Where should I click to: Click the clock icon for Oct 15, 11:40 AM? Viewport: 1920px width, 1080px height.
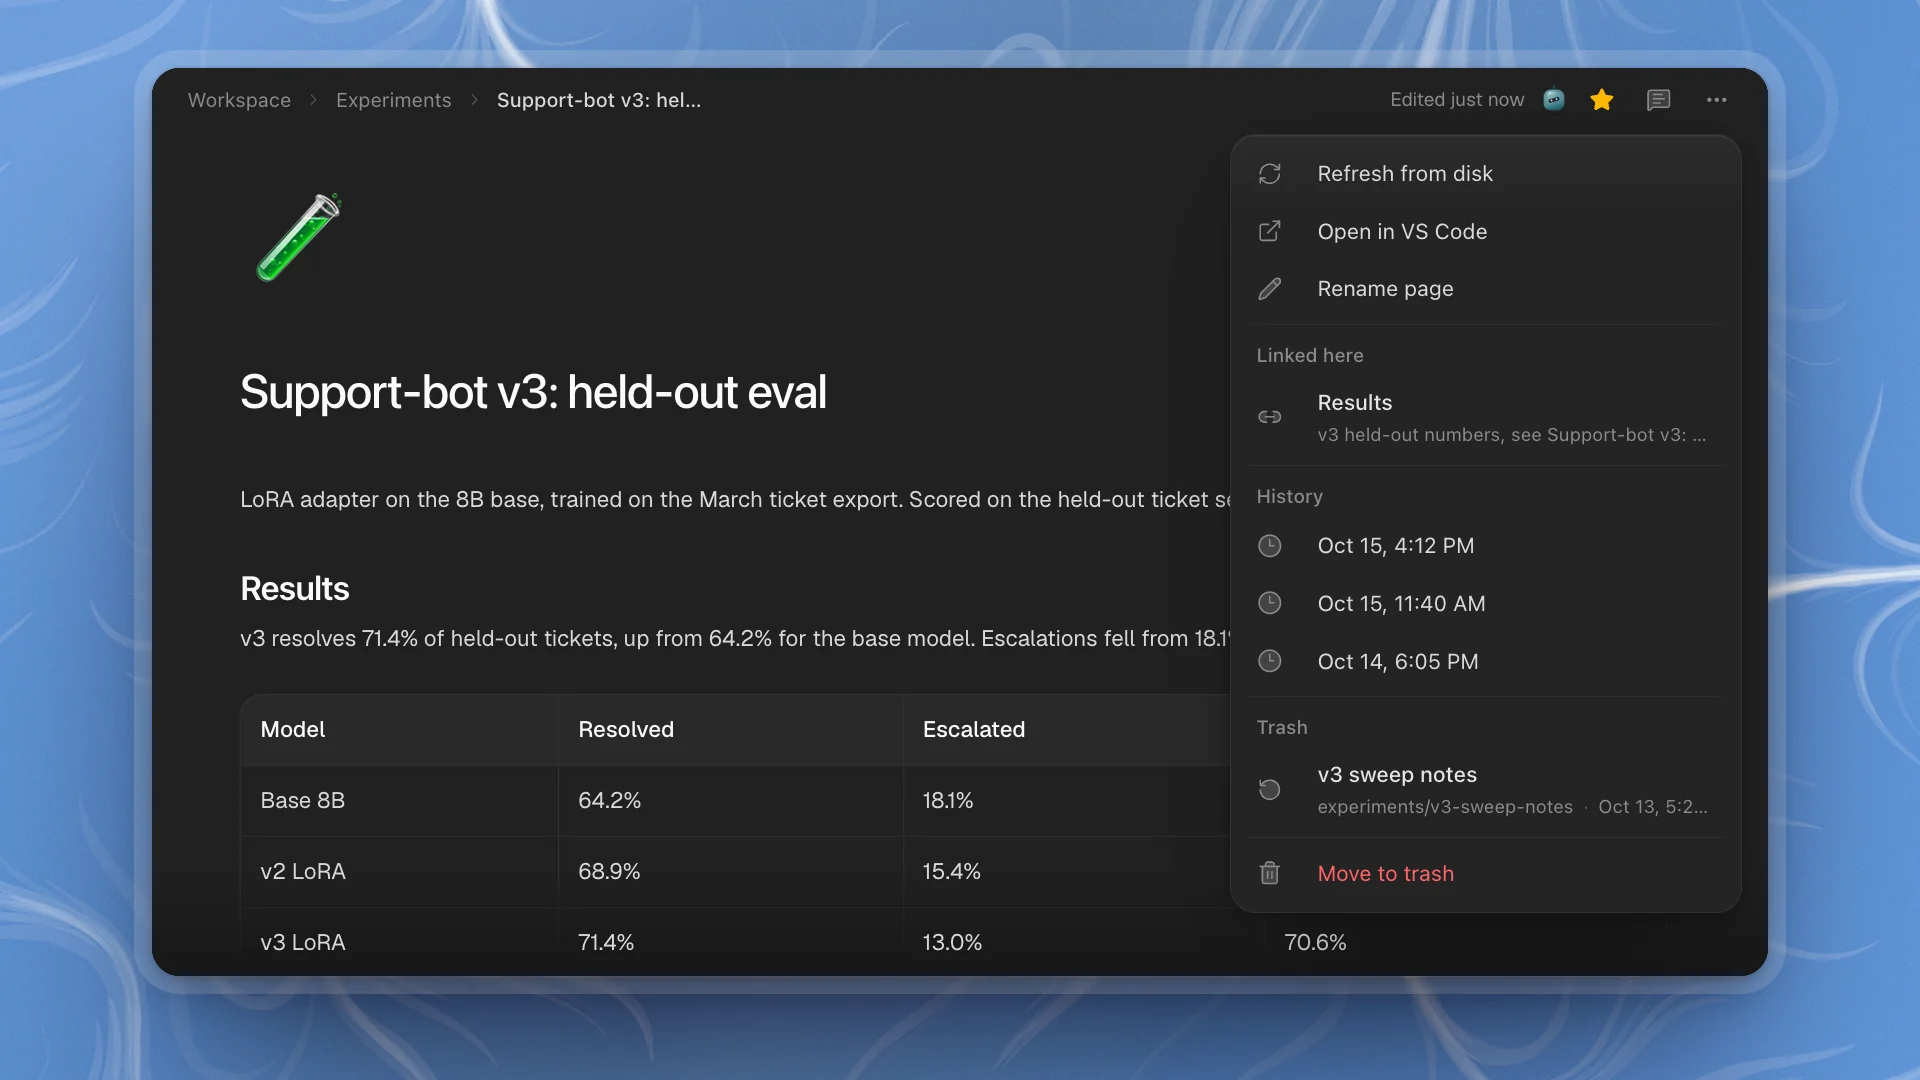coord(1270,603)
